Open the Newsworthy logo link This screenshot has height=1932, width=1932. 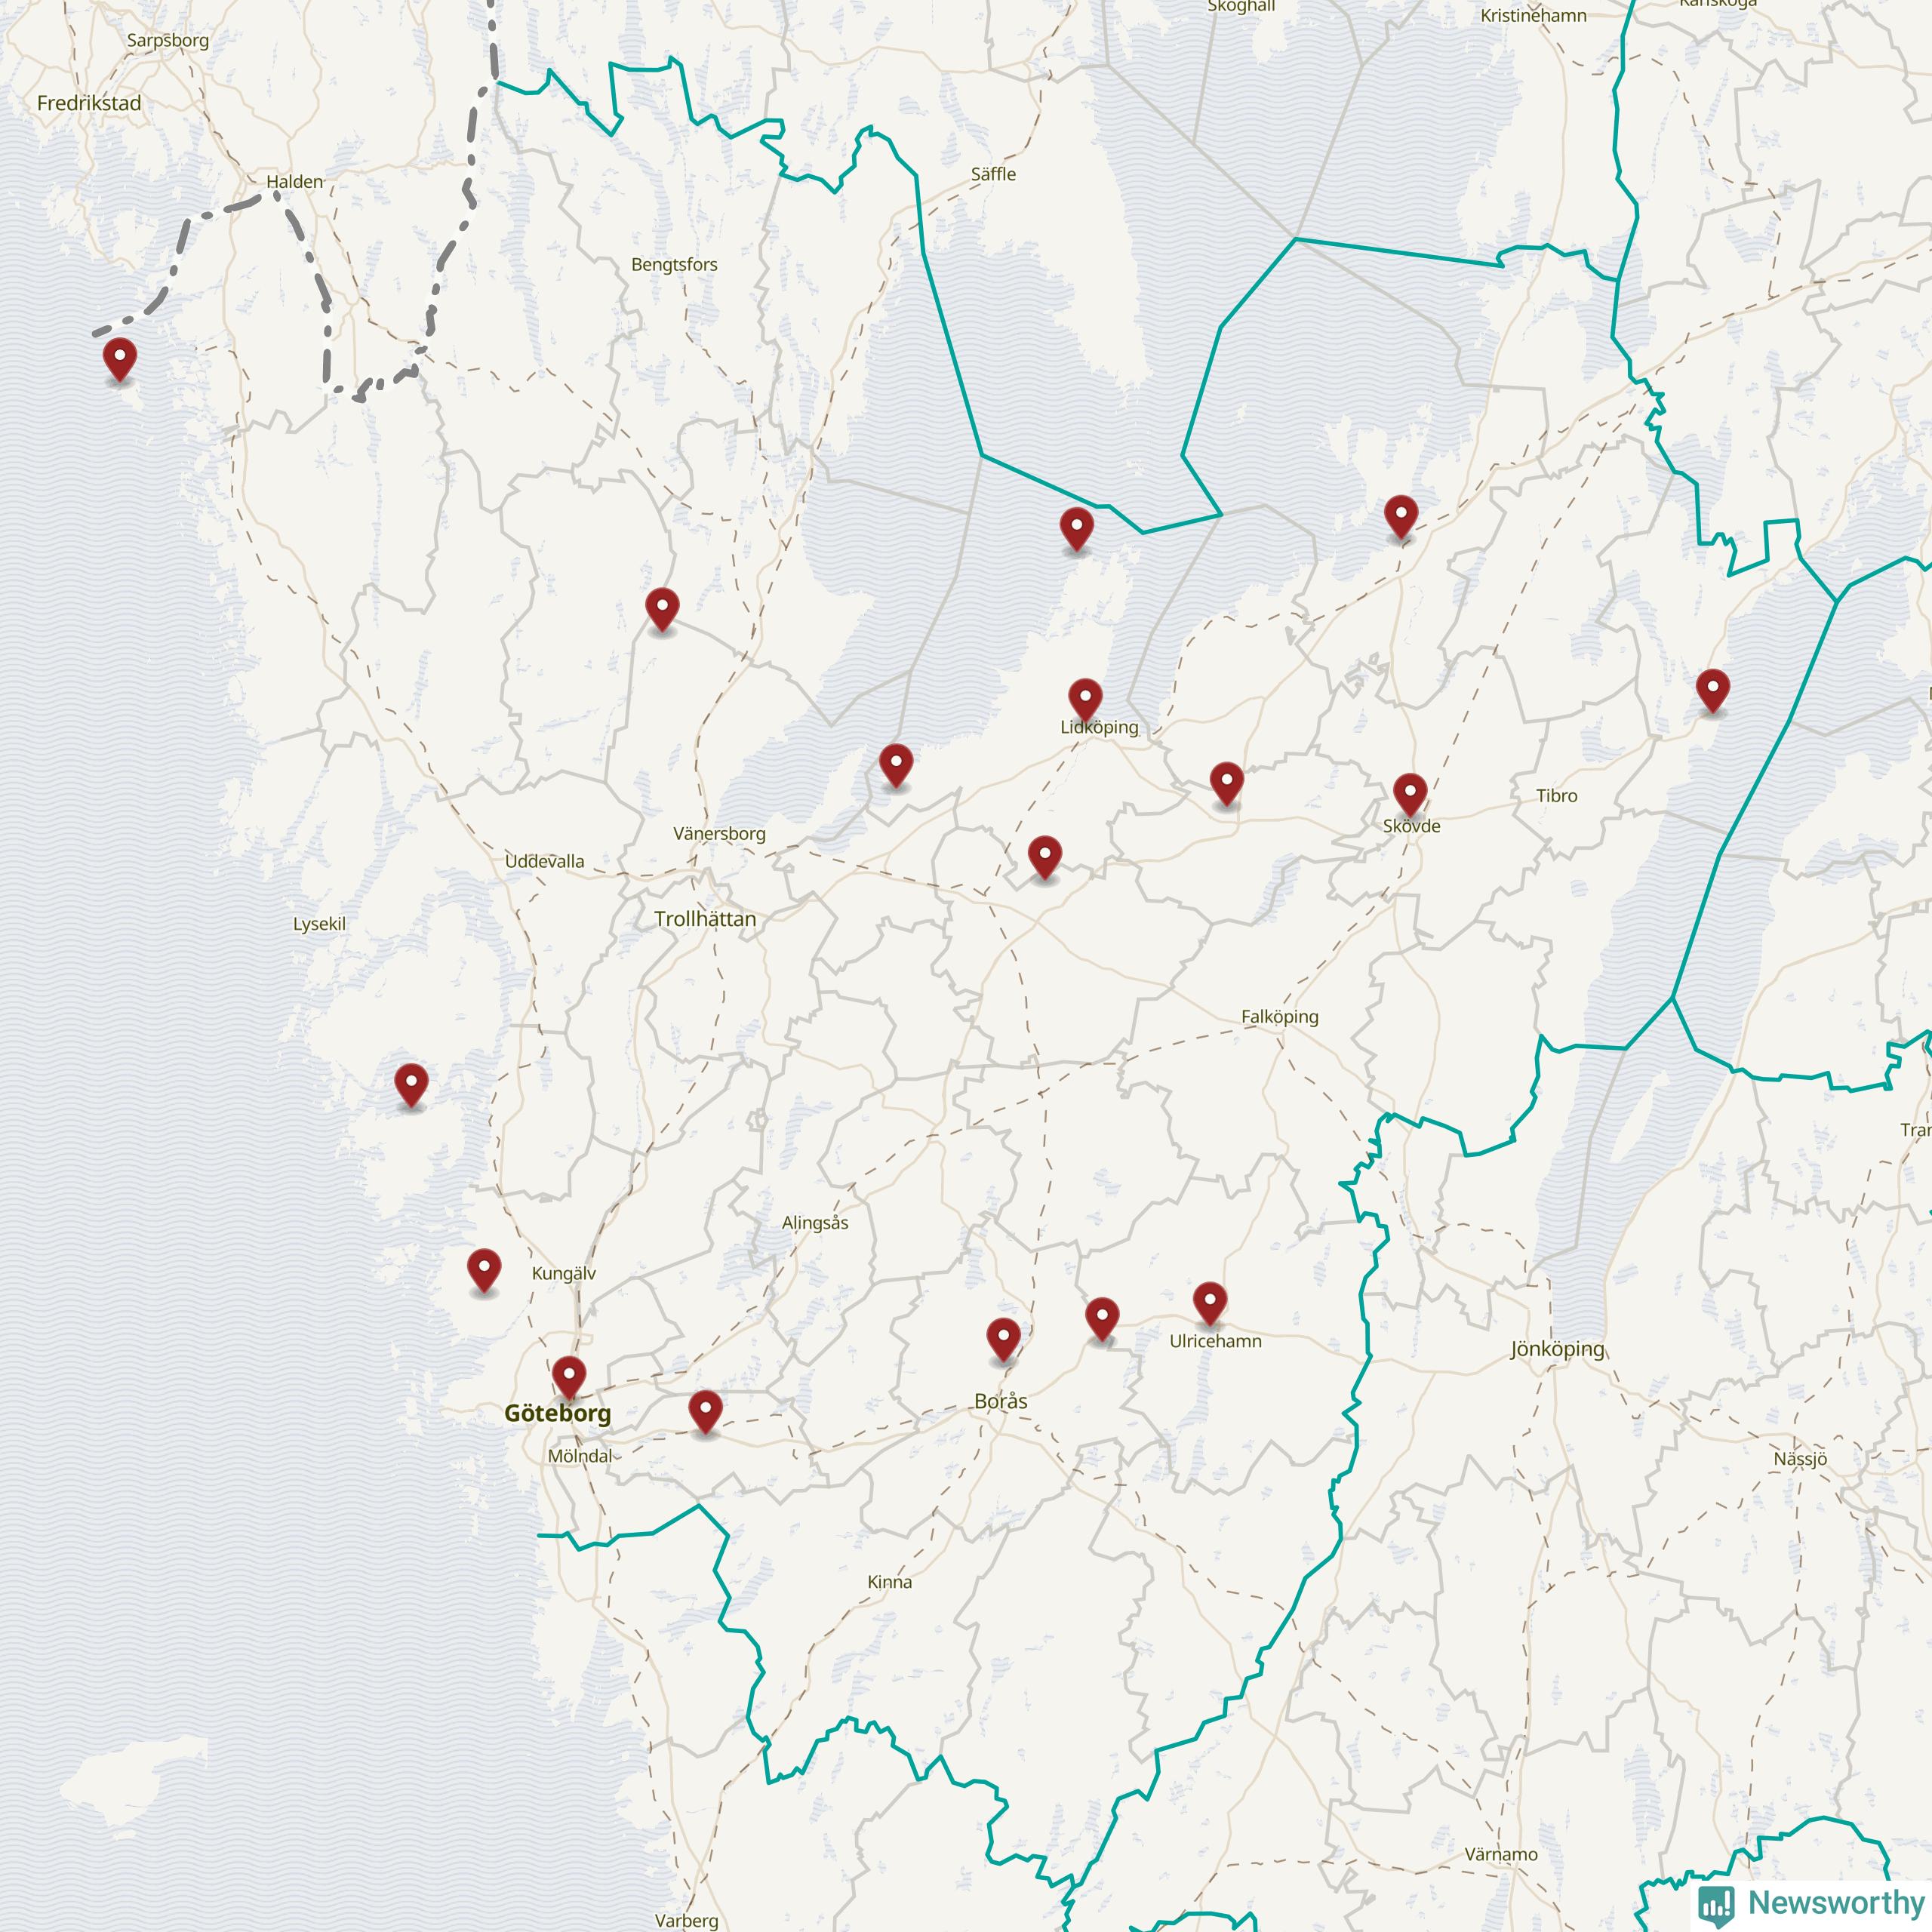[1811, 1903]
